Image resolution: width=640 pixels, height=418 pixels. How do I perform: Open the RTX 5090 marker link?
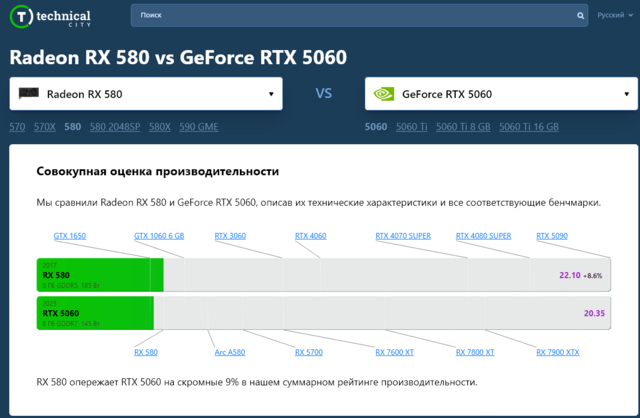pyautogui.click(x=552, y=236)
